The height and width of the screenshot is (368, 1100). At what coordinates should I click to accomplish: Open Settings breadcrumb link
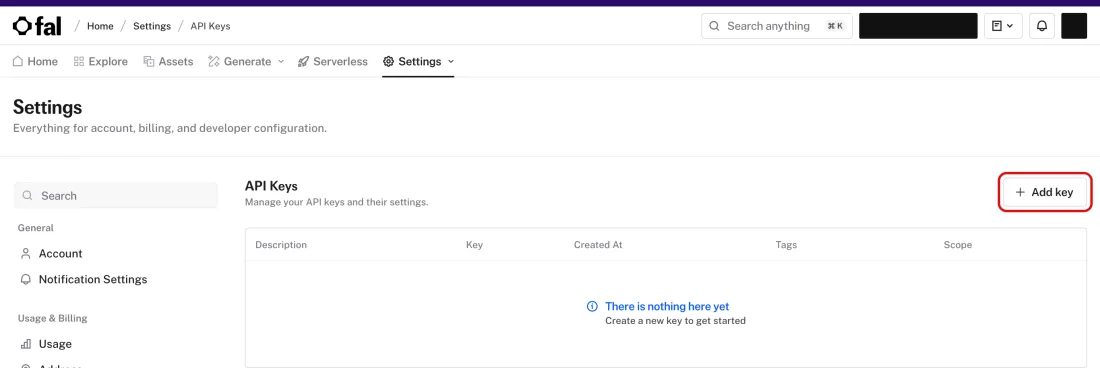(x=152, y=26)
